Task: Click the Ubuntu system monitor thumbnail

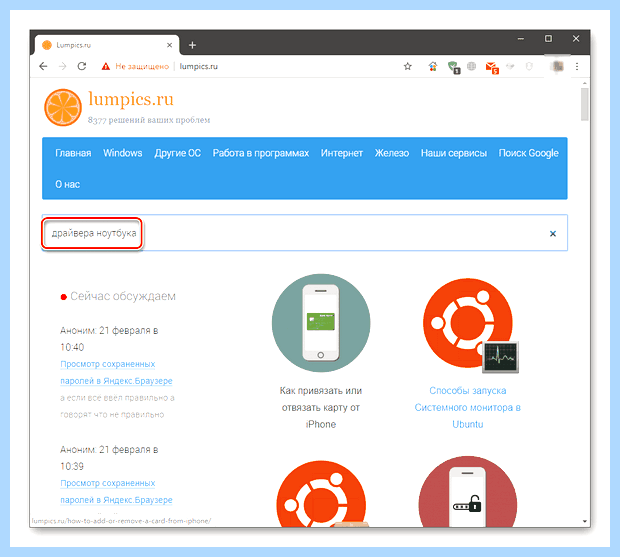Action: (469, 325)
